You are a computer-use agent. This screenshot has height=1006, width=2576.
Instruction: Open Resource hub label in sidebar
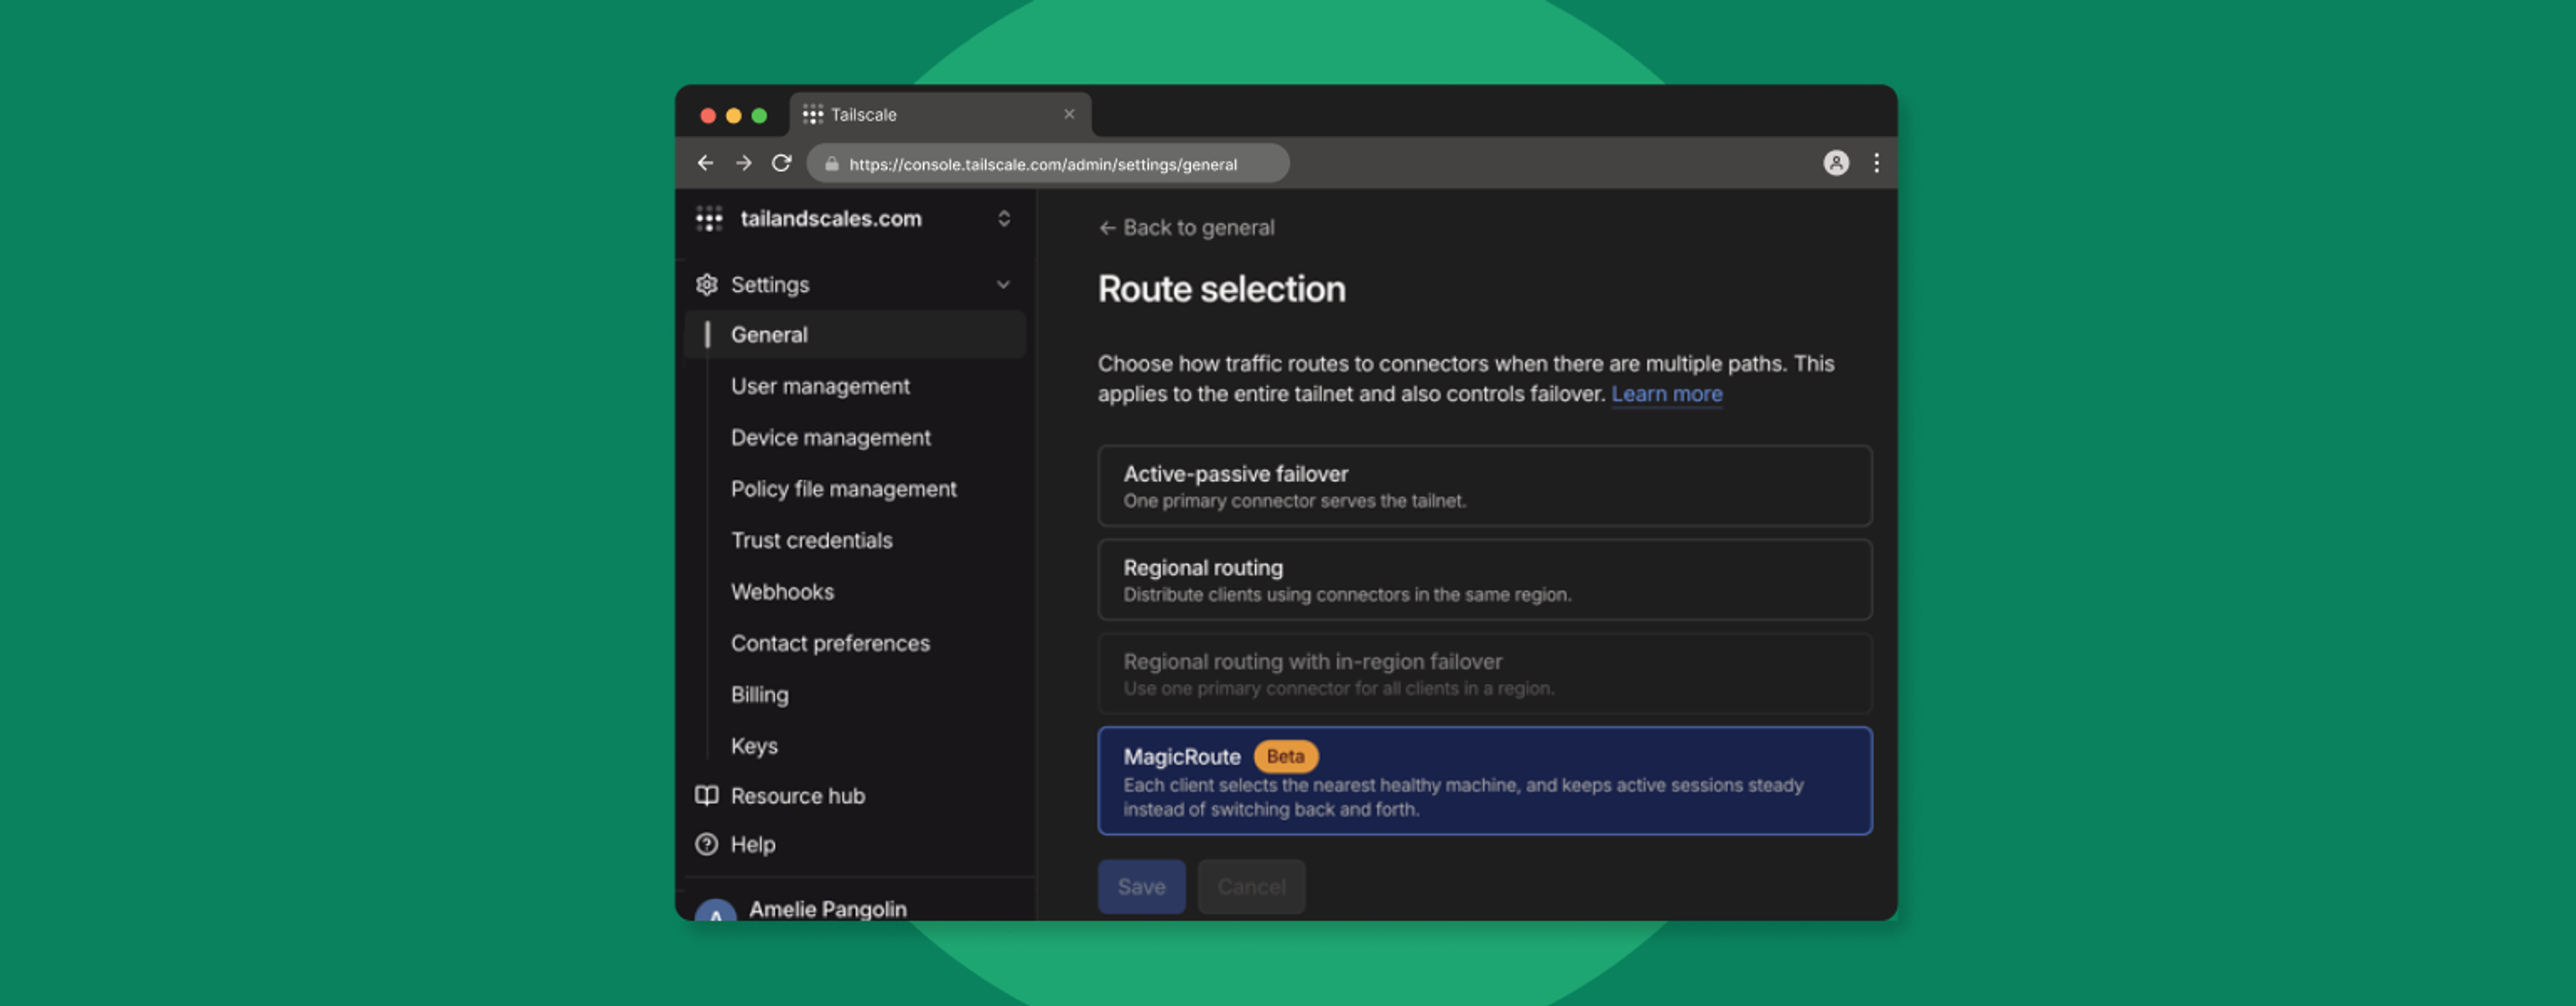coord(797,796)
